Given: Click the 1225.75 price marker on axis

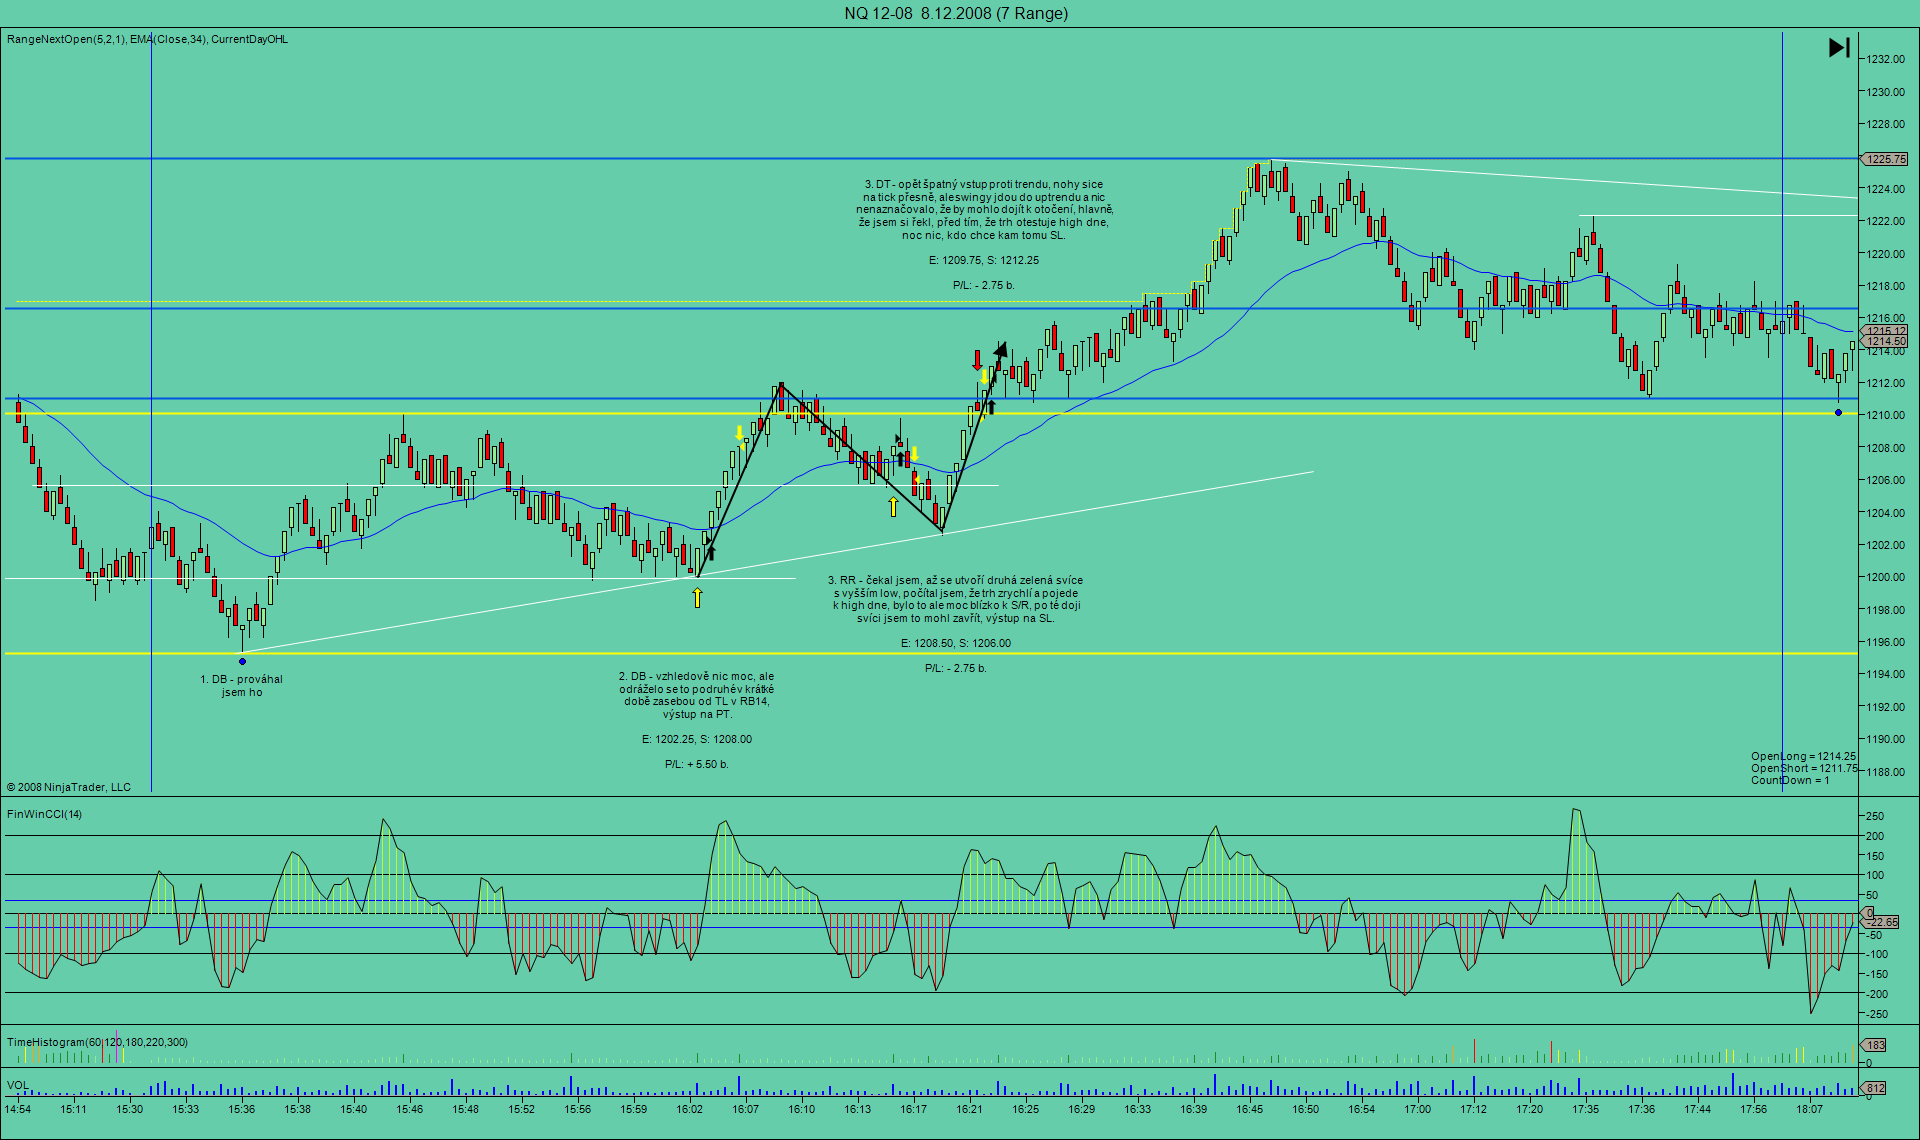Looking at the screenshot, I should 1885,159.
